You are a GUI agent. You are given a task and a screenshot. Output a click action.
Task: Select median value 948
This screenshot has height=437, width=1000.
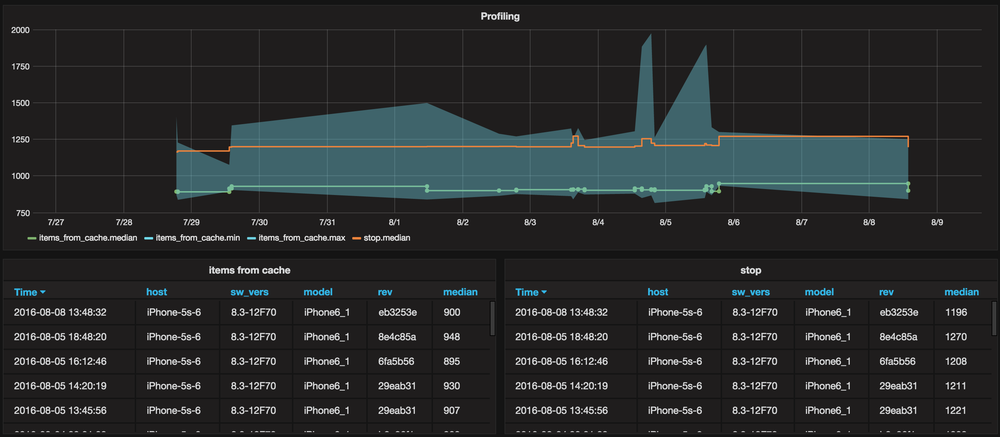click(452, 337)
